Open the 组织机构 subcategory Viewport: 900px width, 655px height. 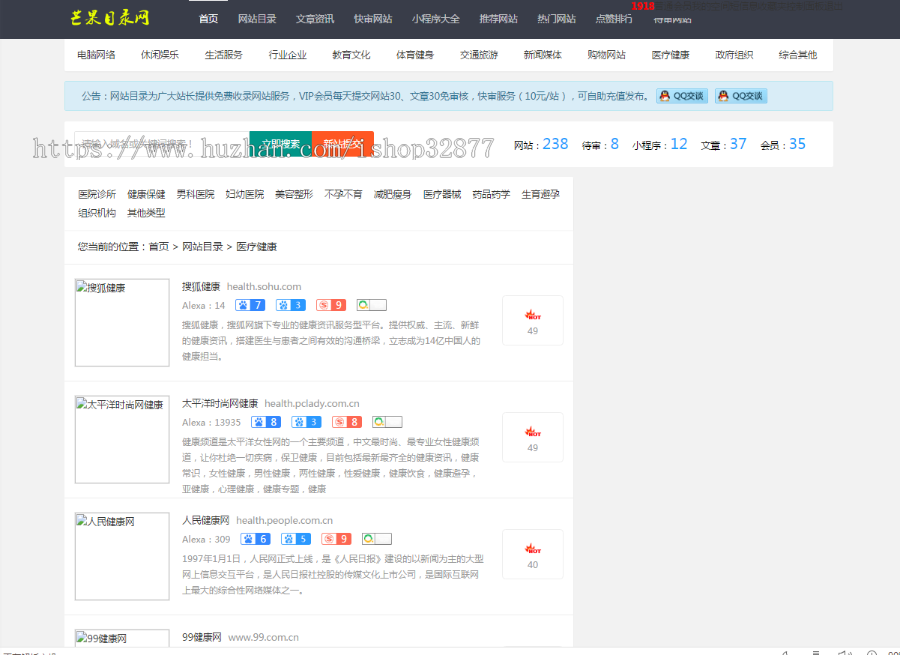[x=97, y=213]
